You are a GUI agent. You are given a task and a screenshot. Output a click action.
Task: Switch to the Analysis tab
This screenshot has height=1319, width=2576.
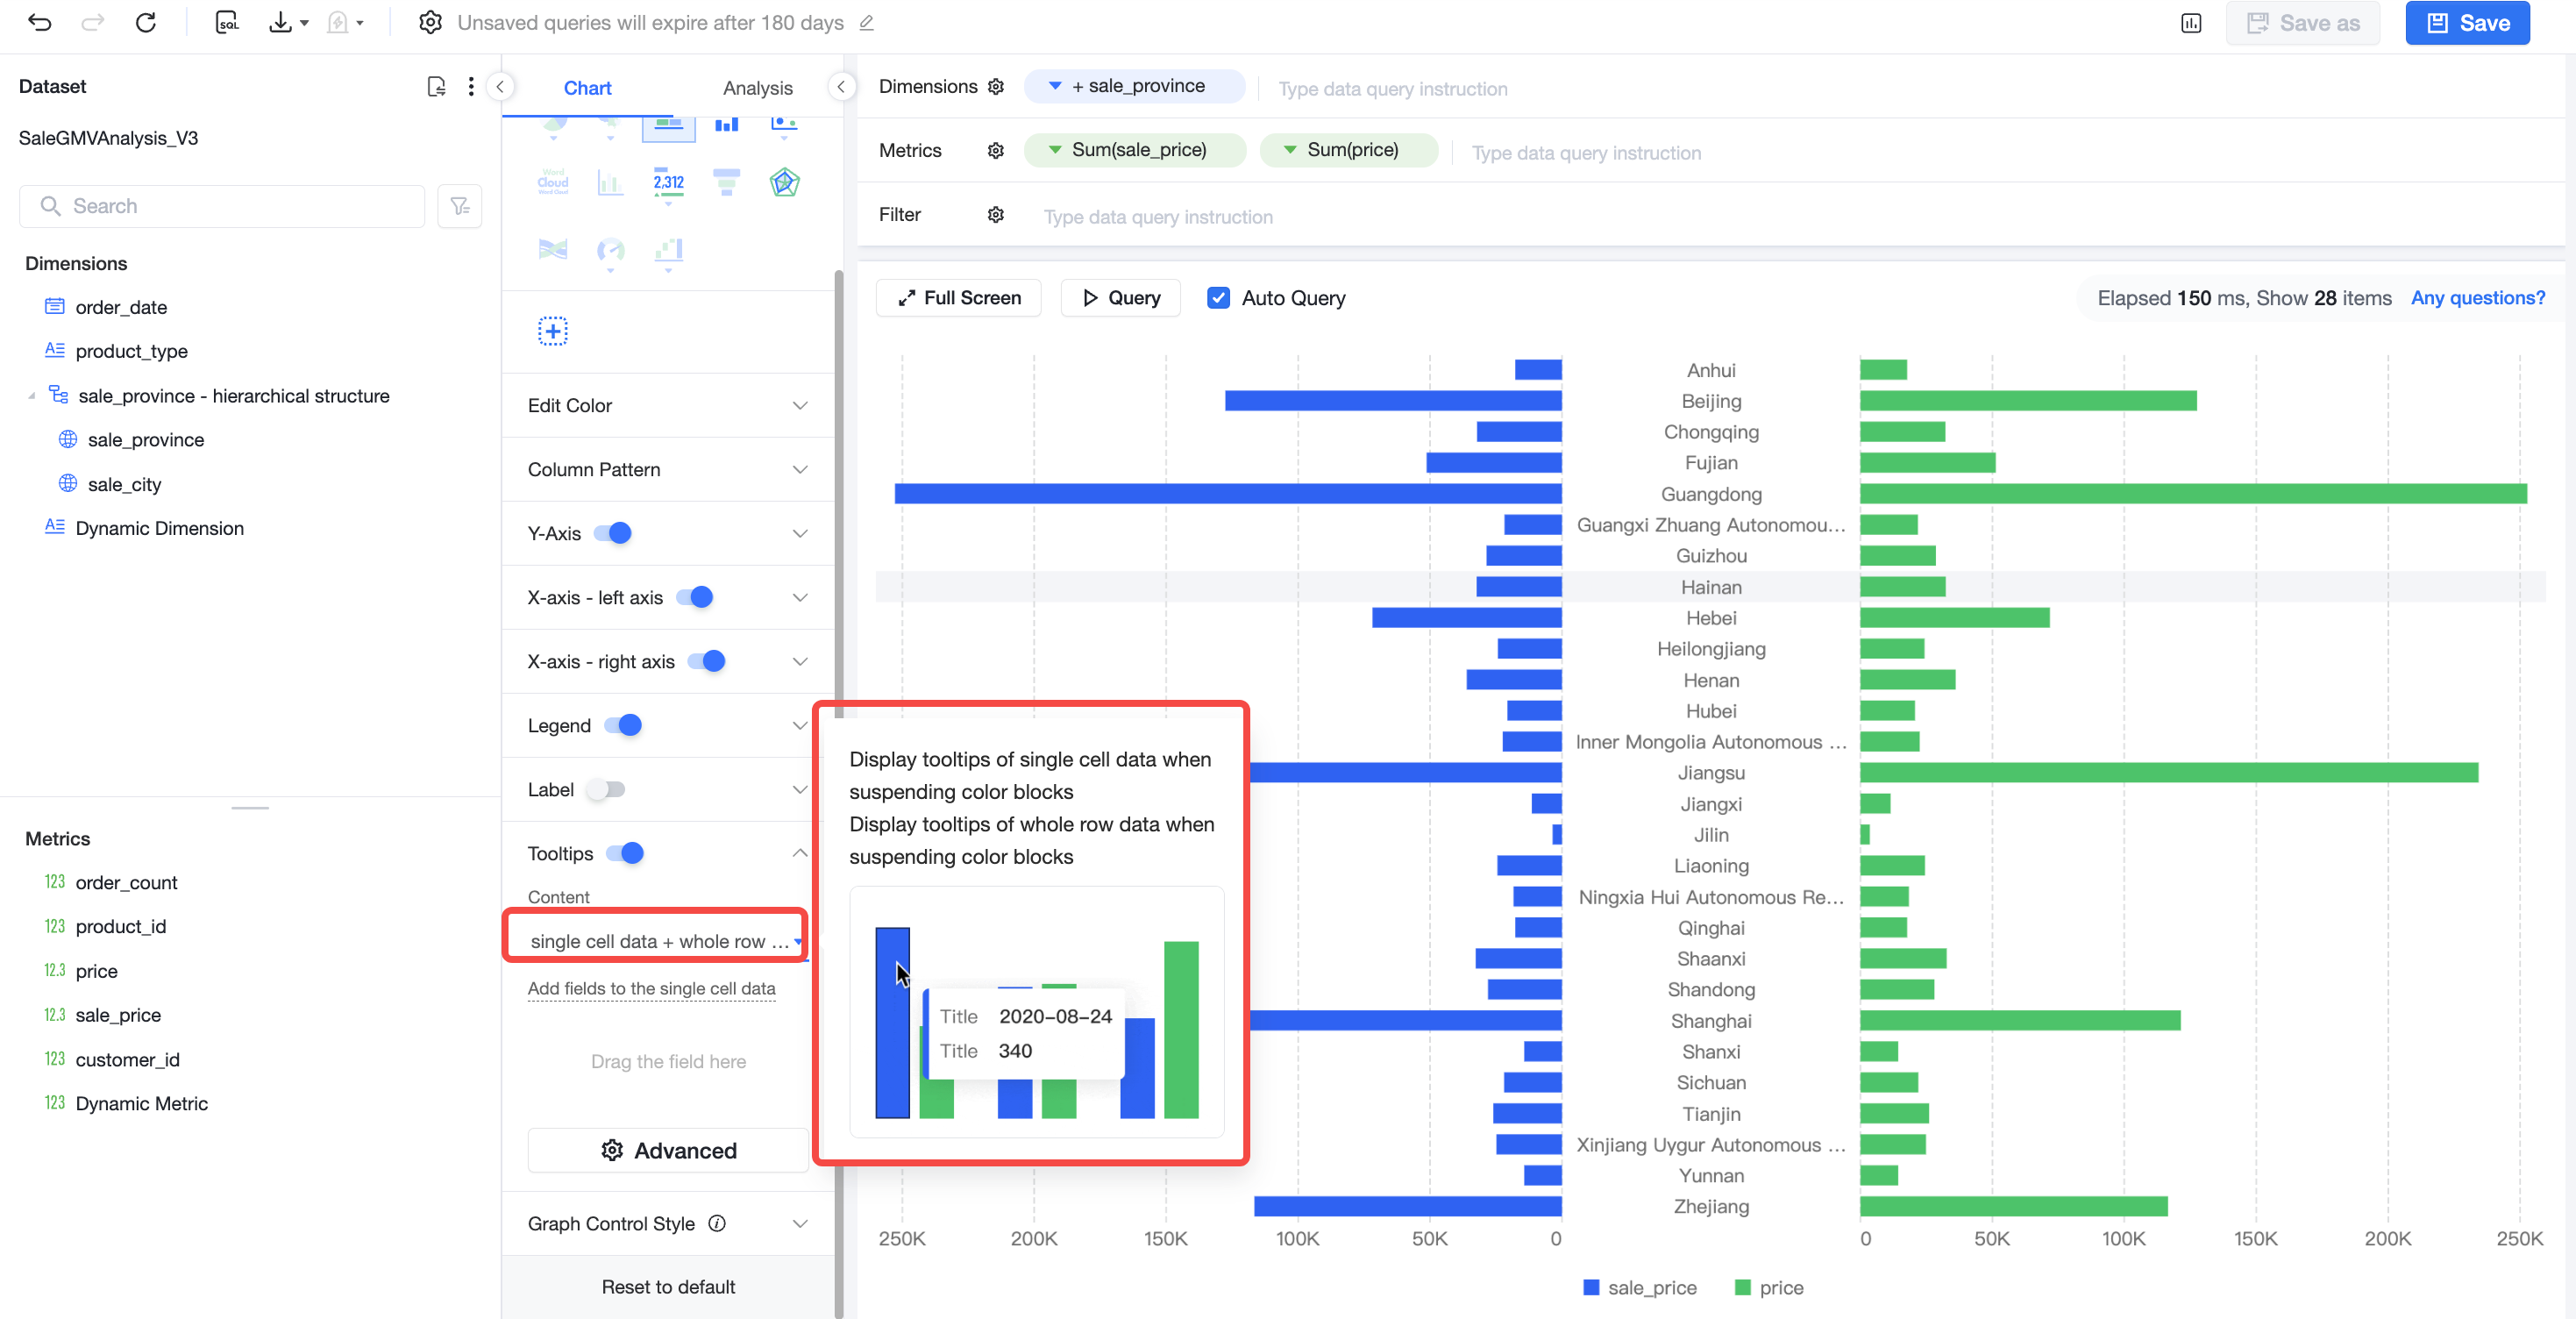[x=757, y=88]
